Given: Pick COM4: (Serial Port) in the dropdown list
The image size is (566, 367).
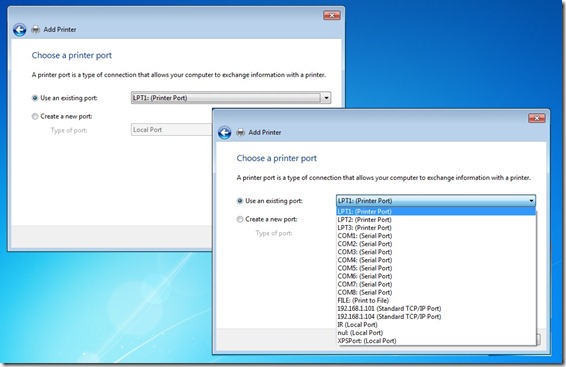Looking at the screenshot, I should (436, 260).
